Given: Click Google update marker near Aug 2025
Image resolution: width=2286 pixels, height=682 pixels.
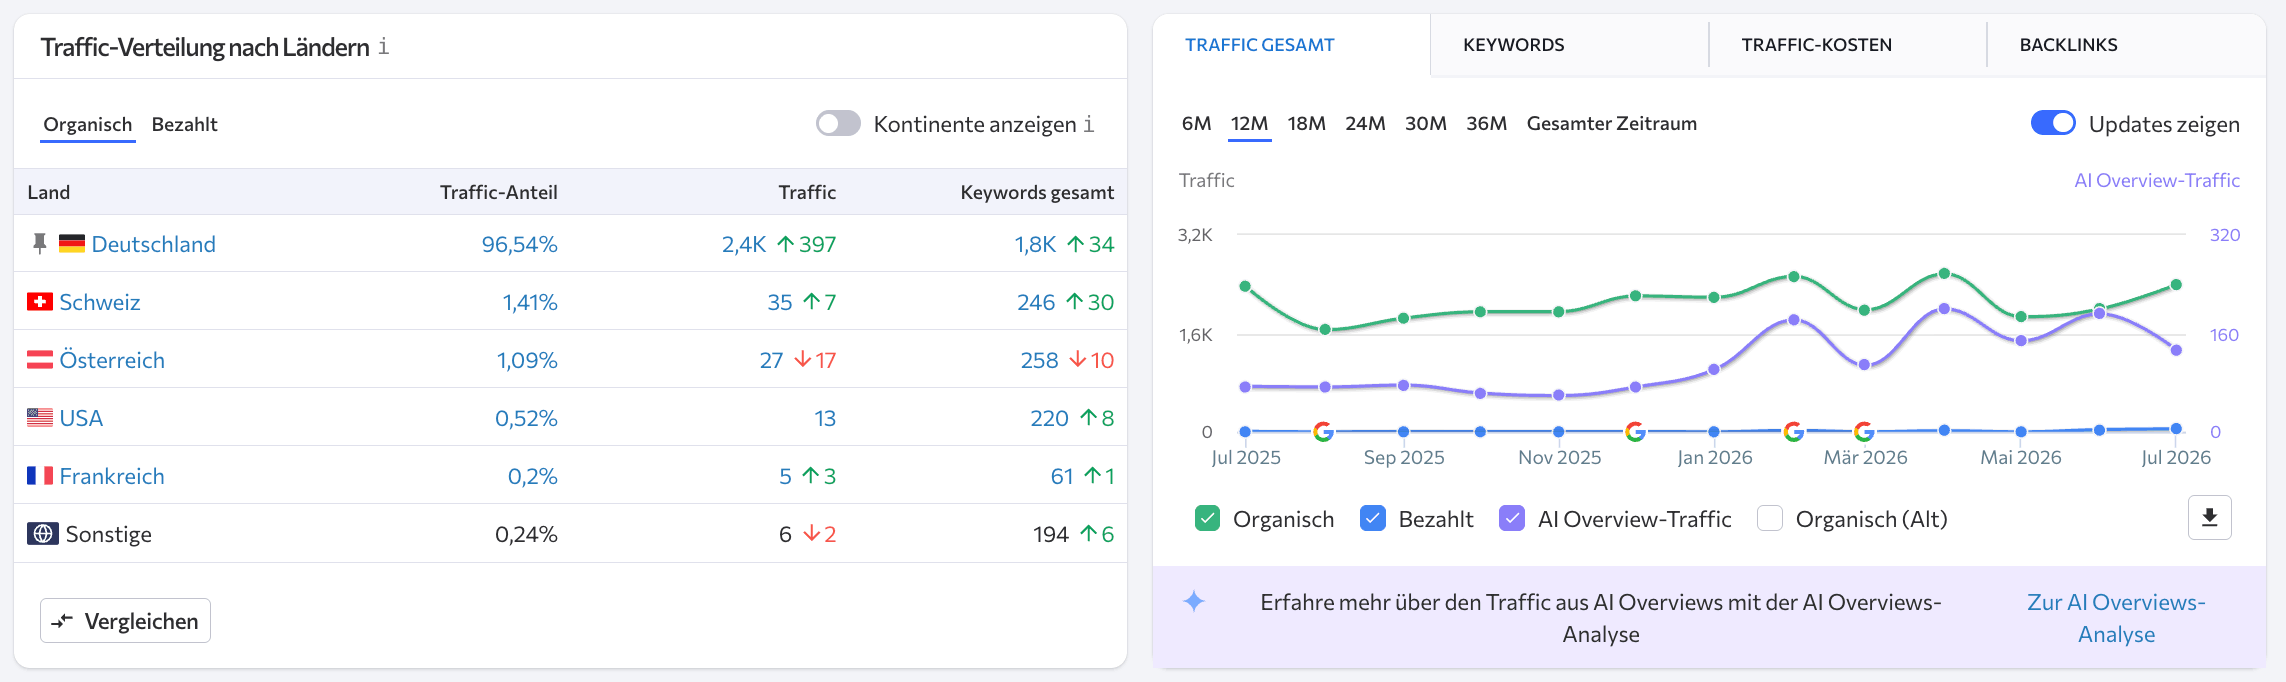Looking at the screenshot, I should click(1323, 431).
